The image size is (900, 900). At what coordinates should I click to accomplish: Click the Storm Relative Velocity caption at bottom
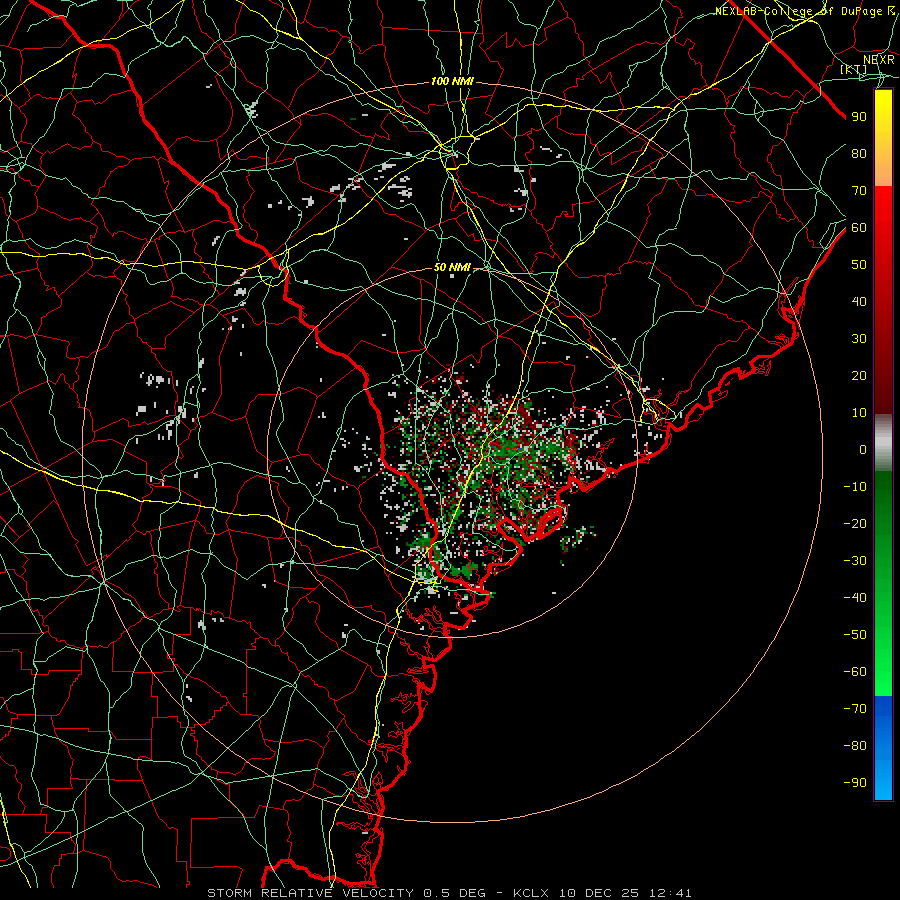point(449,893)
